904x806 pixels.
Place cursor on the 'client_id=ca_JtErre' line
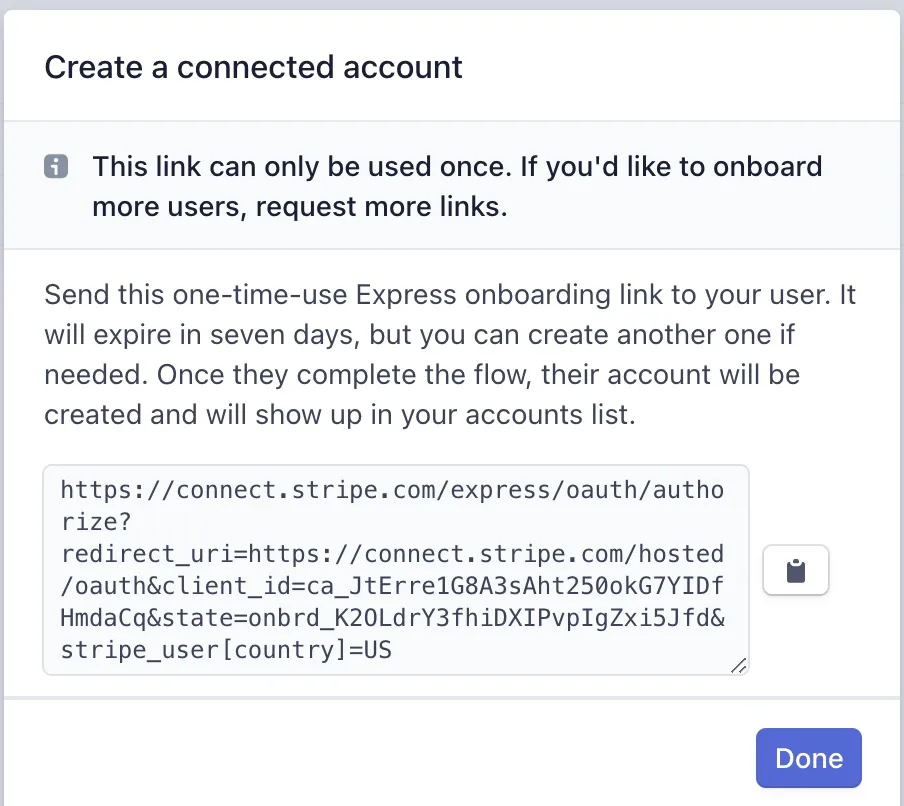pos(392,586)
